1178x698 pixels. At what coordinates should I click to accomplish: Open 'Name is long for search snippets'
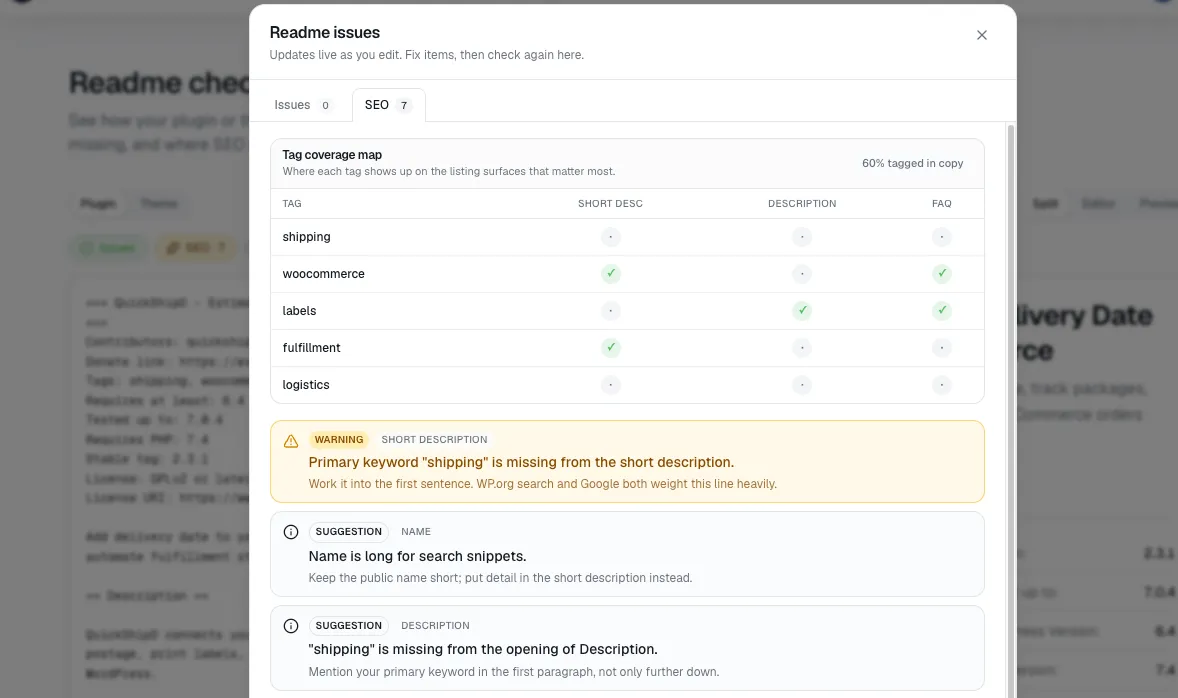click(627, 554)
